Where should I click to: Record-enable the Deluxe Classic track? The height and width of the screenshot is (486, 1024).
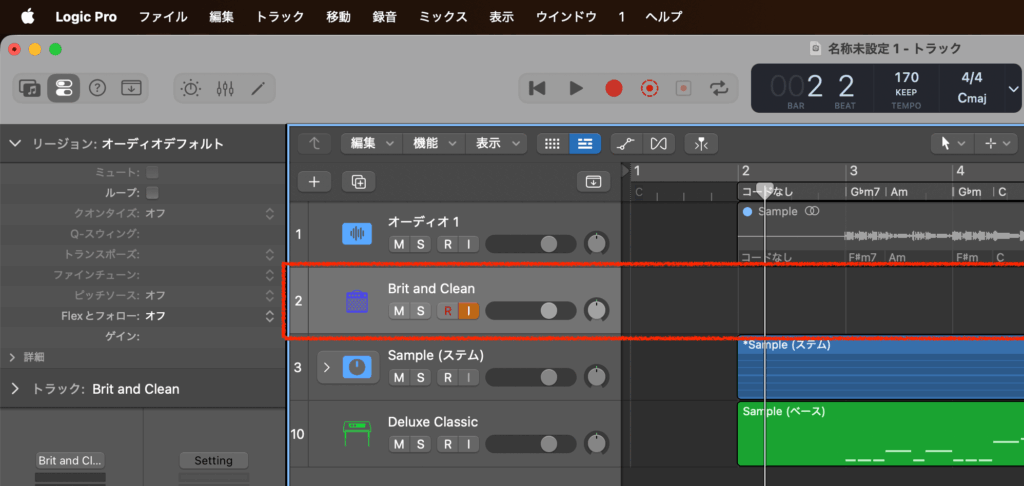pos(447,444)
